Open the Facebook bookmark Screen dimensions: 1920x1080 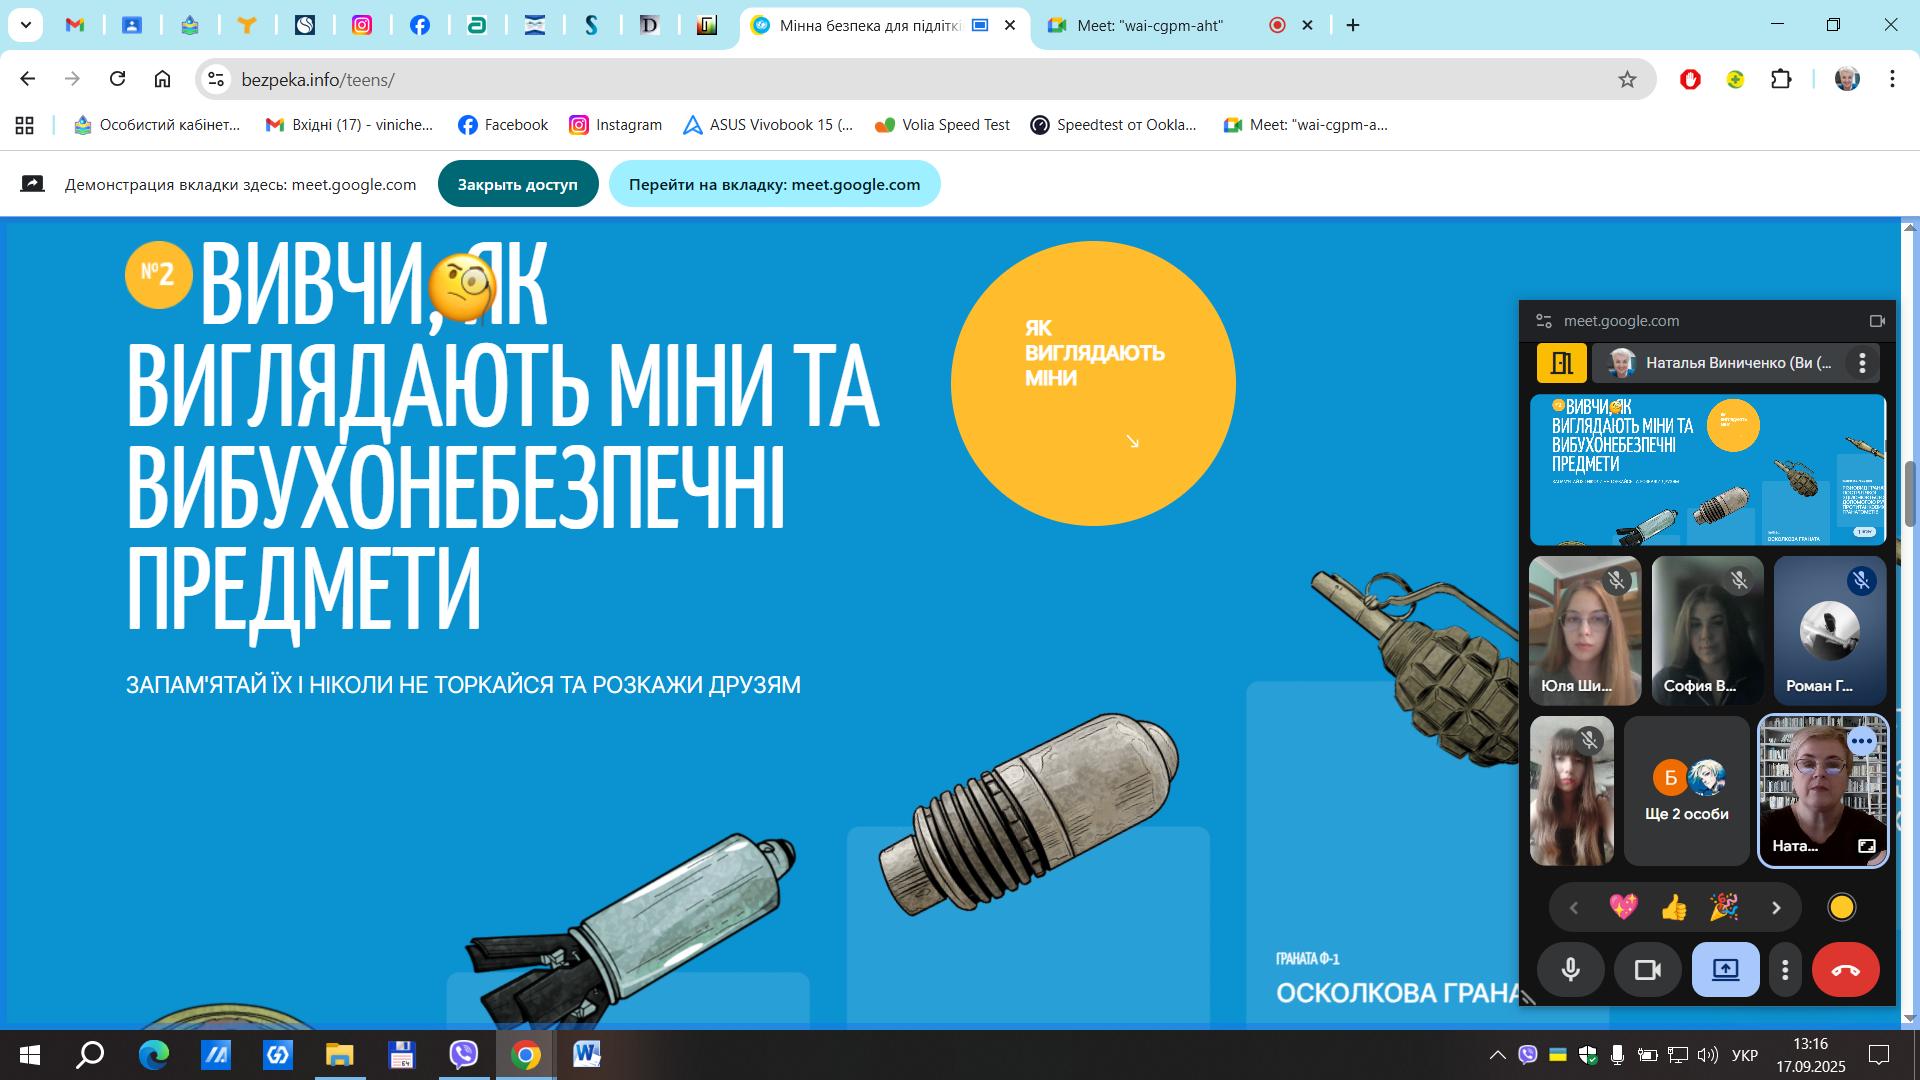503,125
